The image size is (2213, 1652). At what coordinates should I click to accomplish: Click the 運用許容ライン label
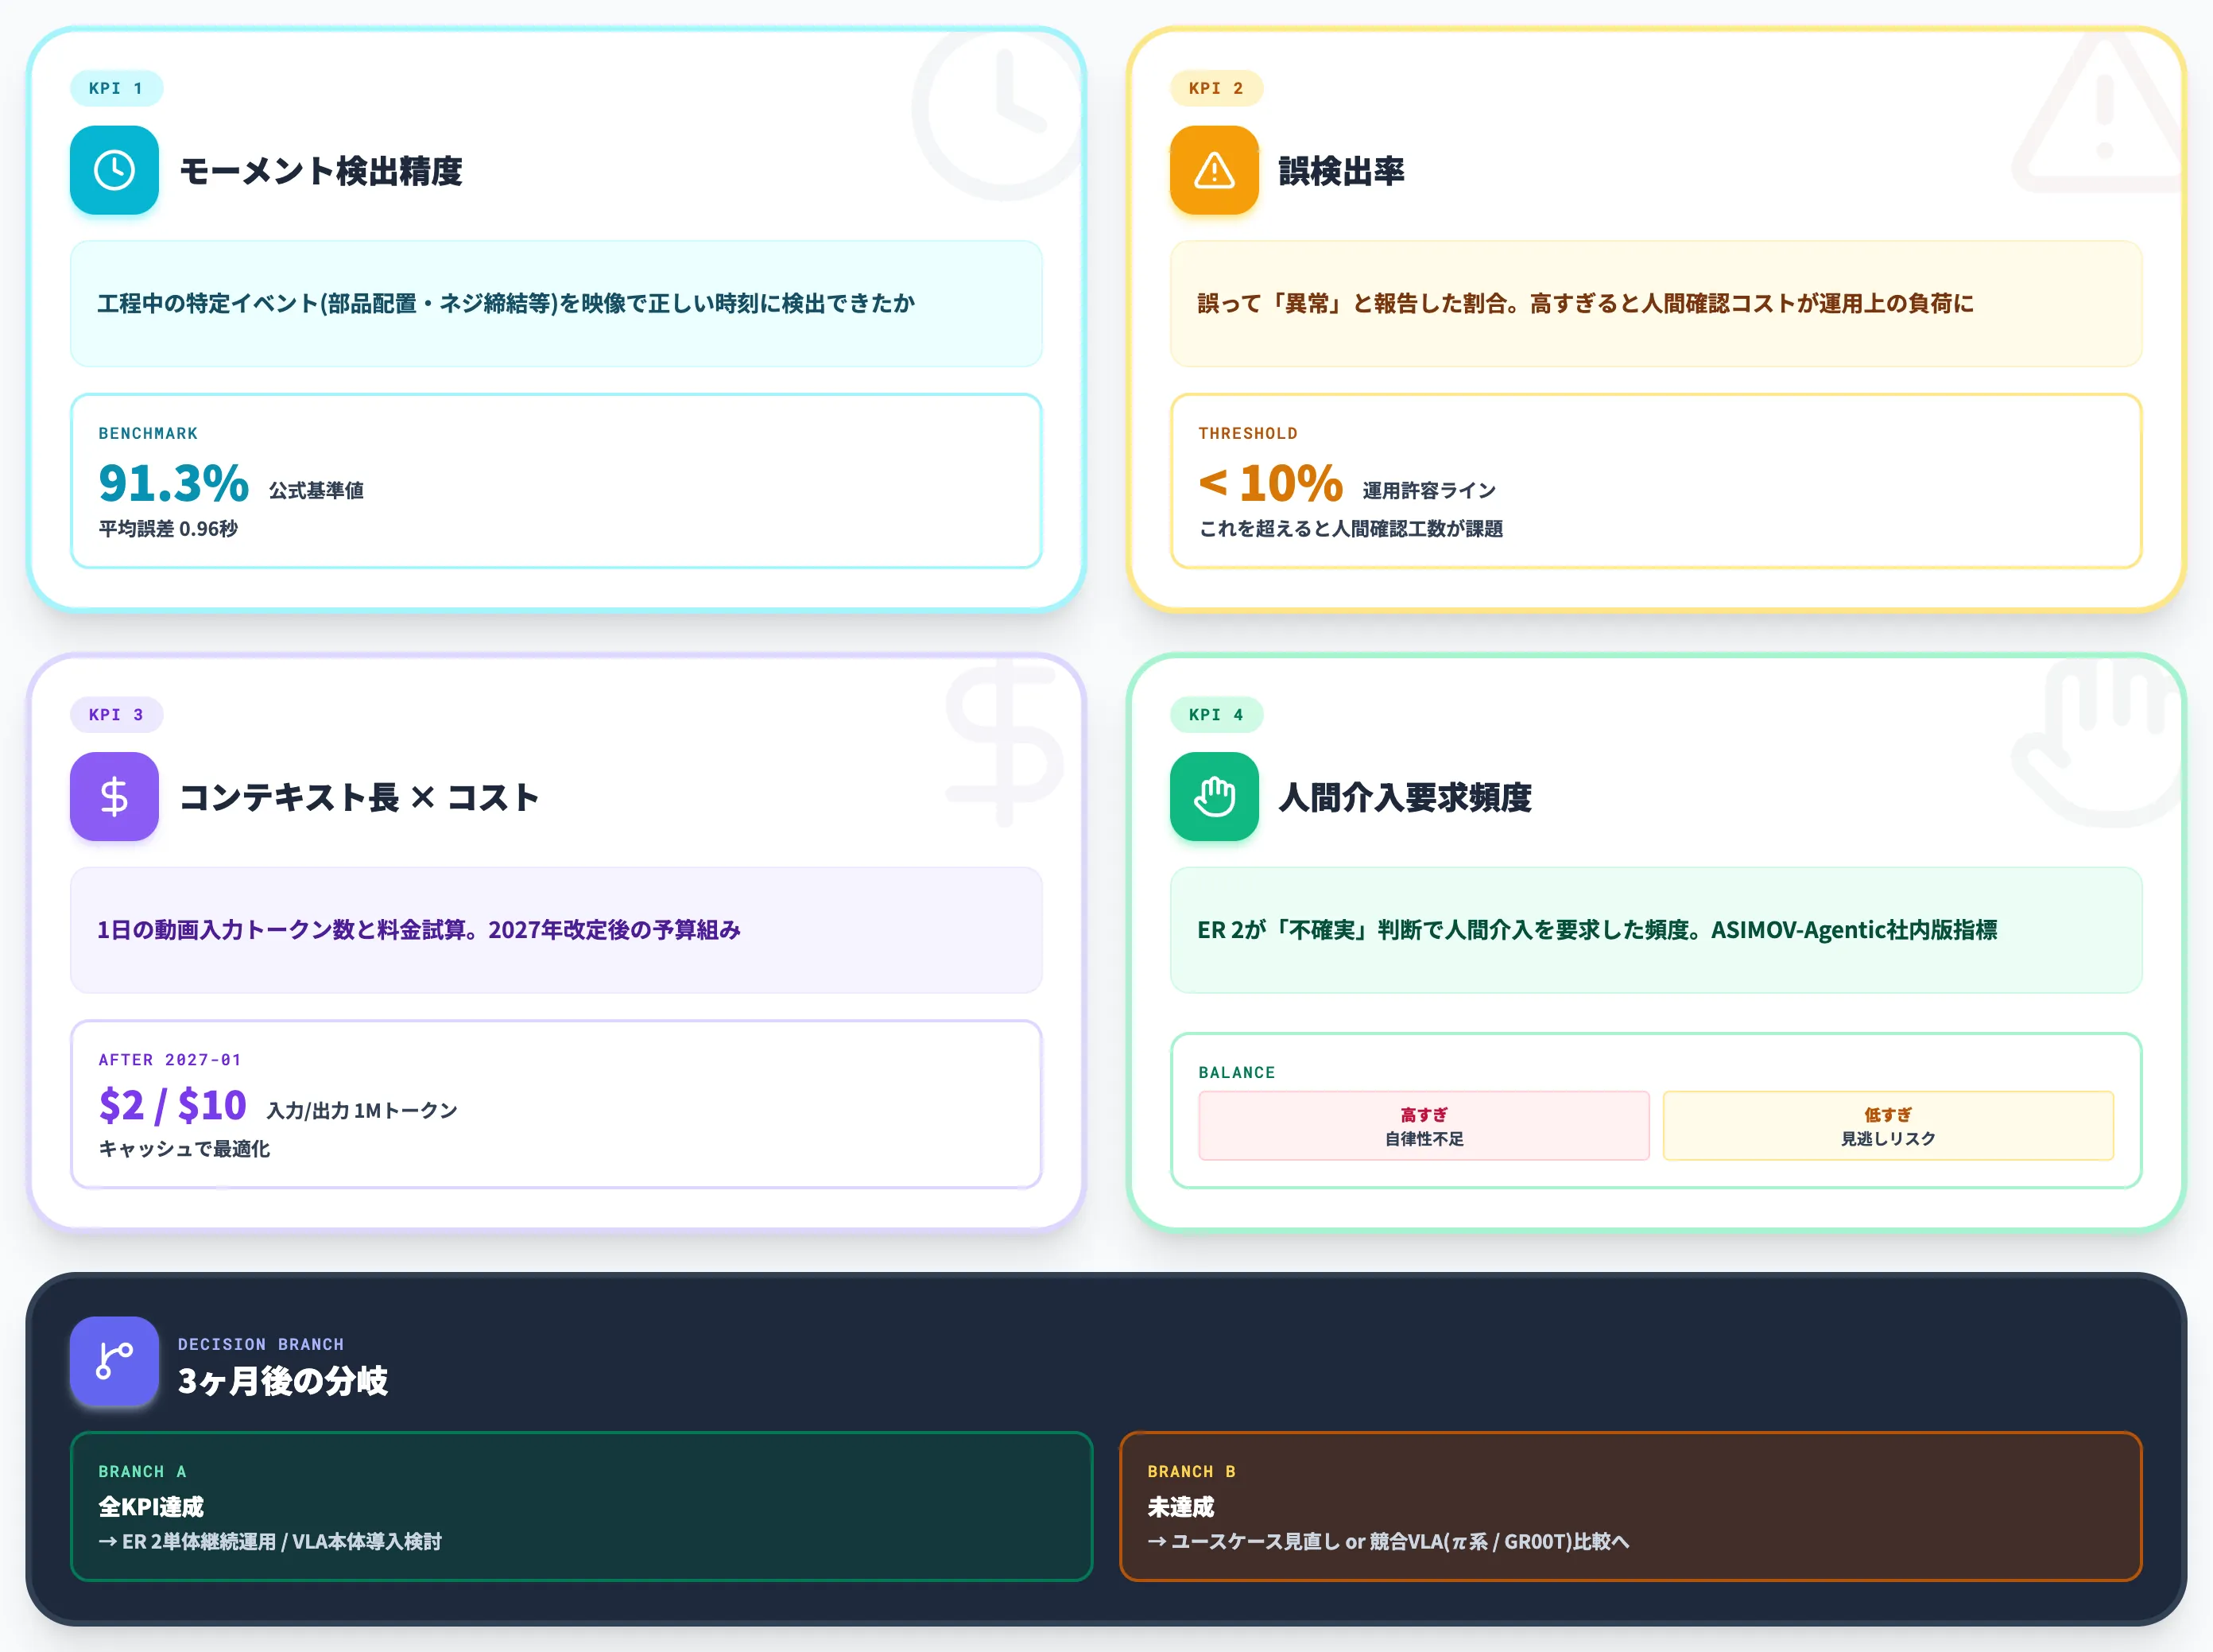[1429, 491]
